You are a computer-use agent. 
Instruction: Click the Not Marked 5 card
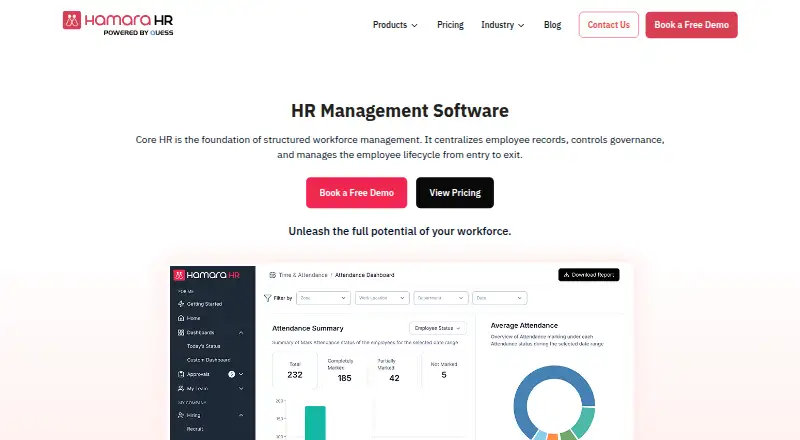click(x=444, y=370)
